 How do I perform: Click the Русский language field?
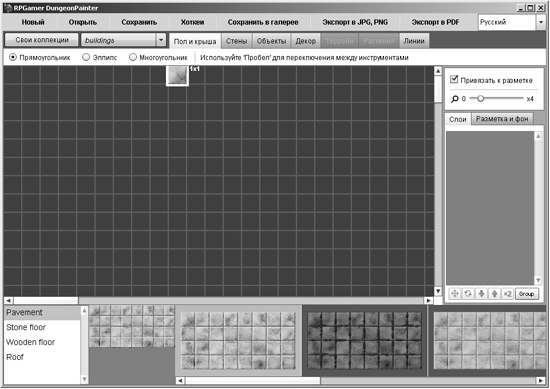pyautogui.click(x=507, y=22)
